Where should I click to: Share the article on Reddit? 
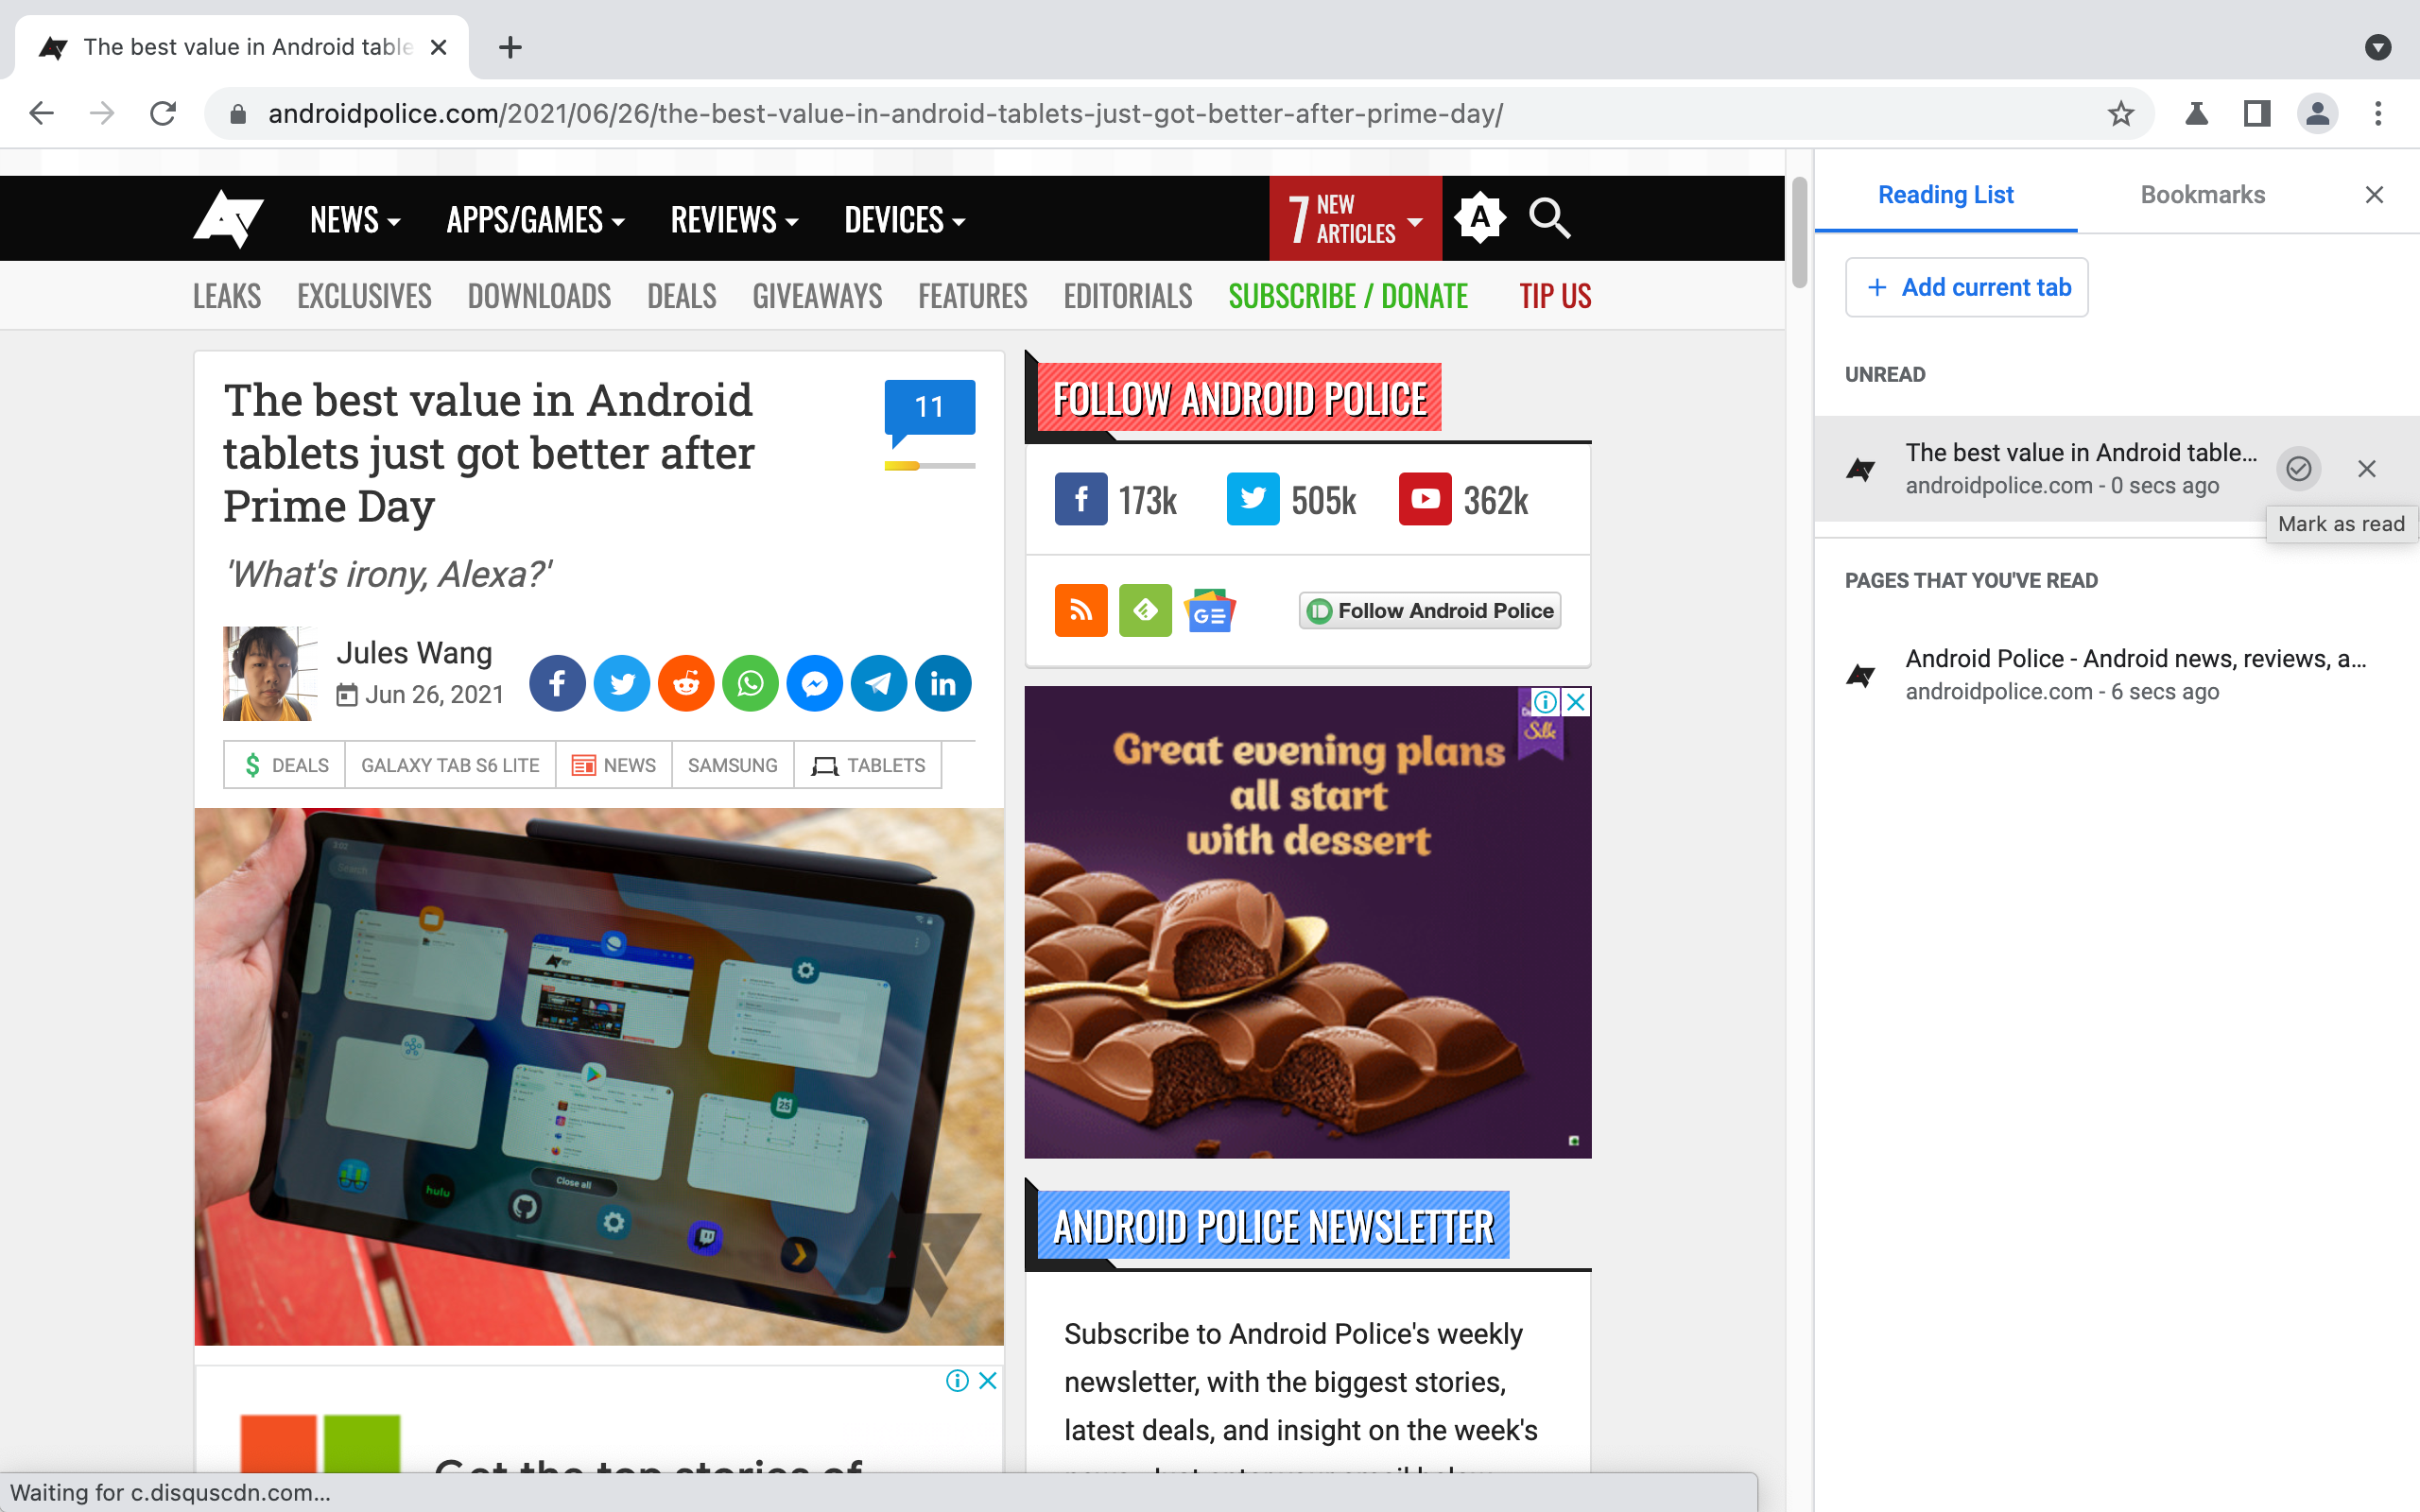pyautogui.click(x=686, y=683)
